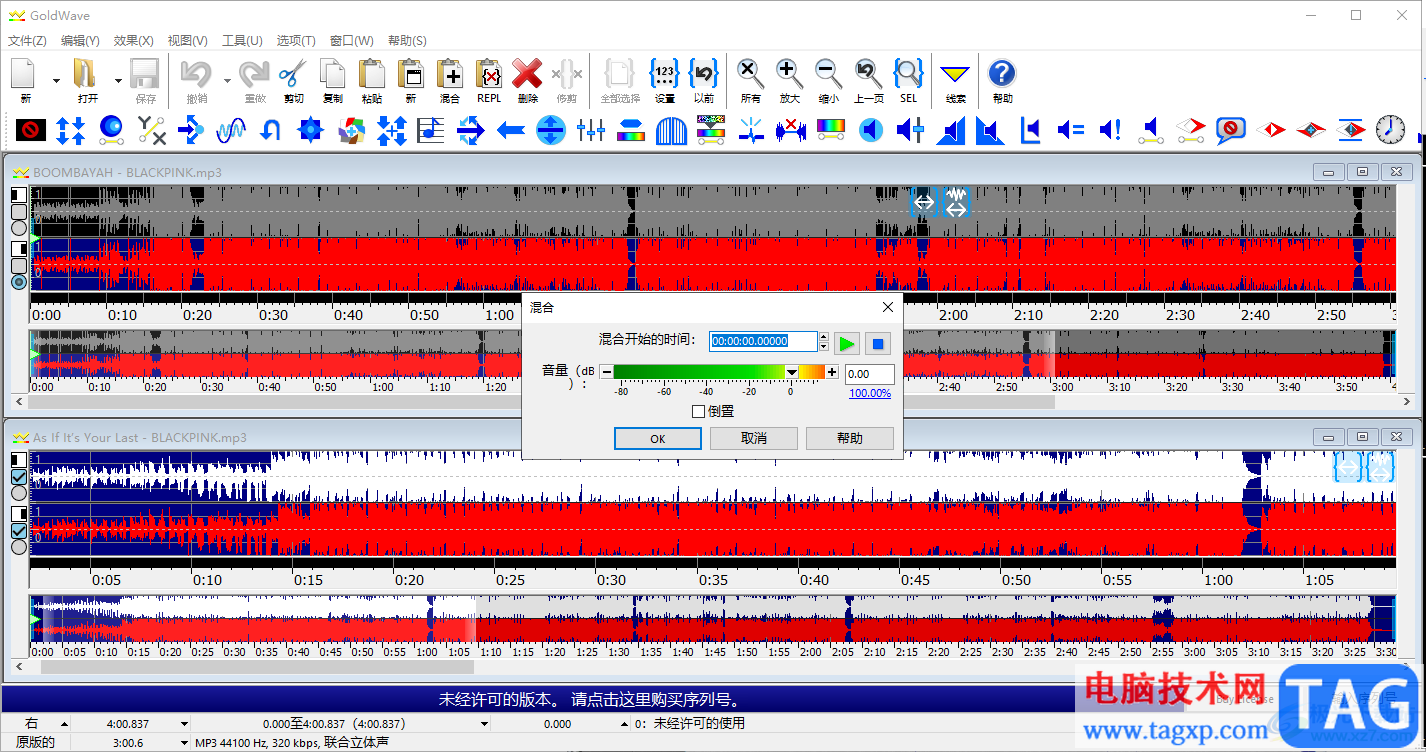Select the selected lower radio button in BOOMBAYAH window
The width and height of the screenshot is (1426, 752).
19,283
